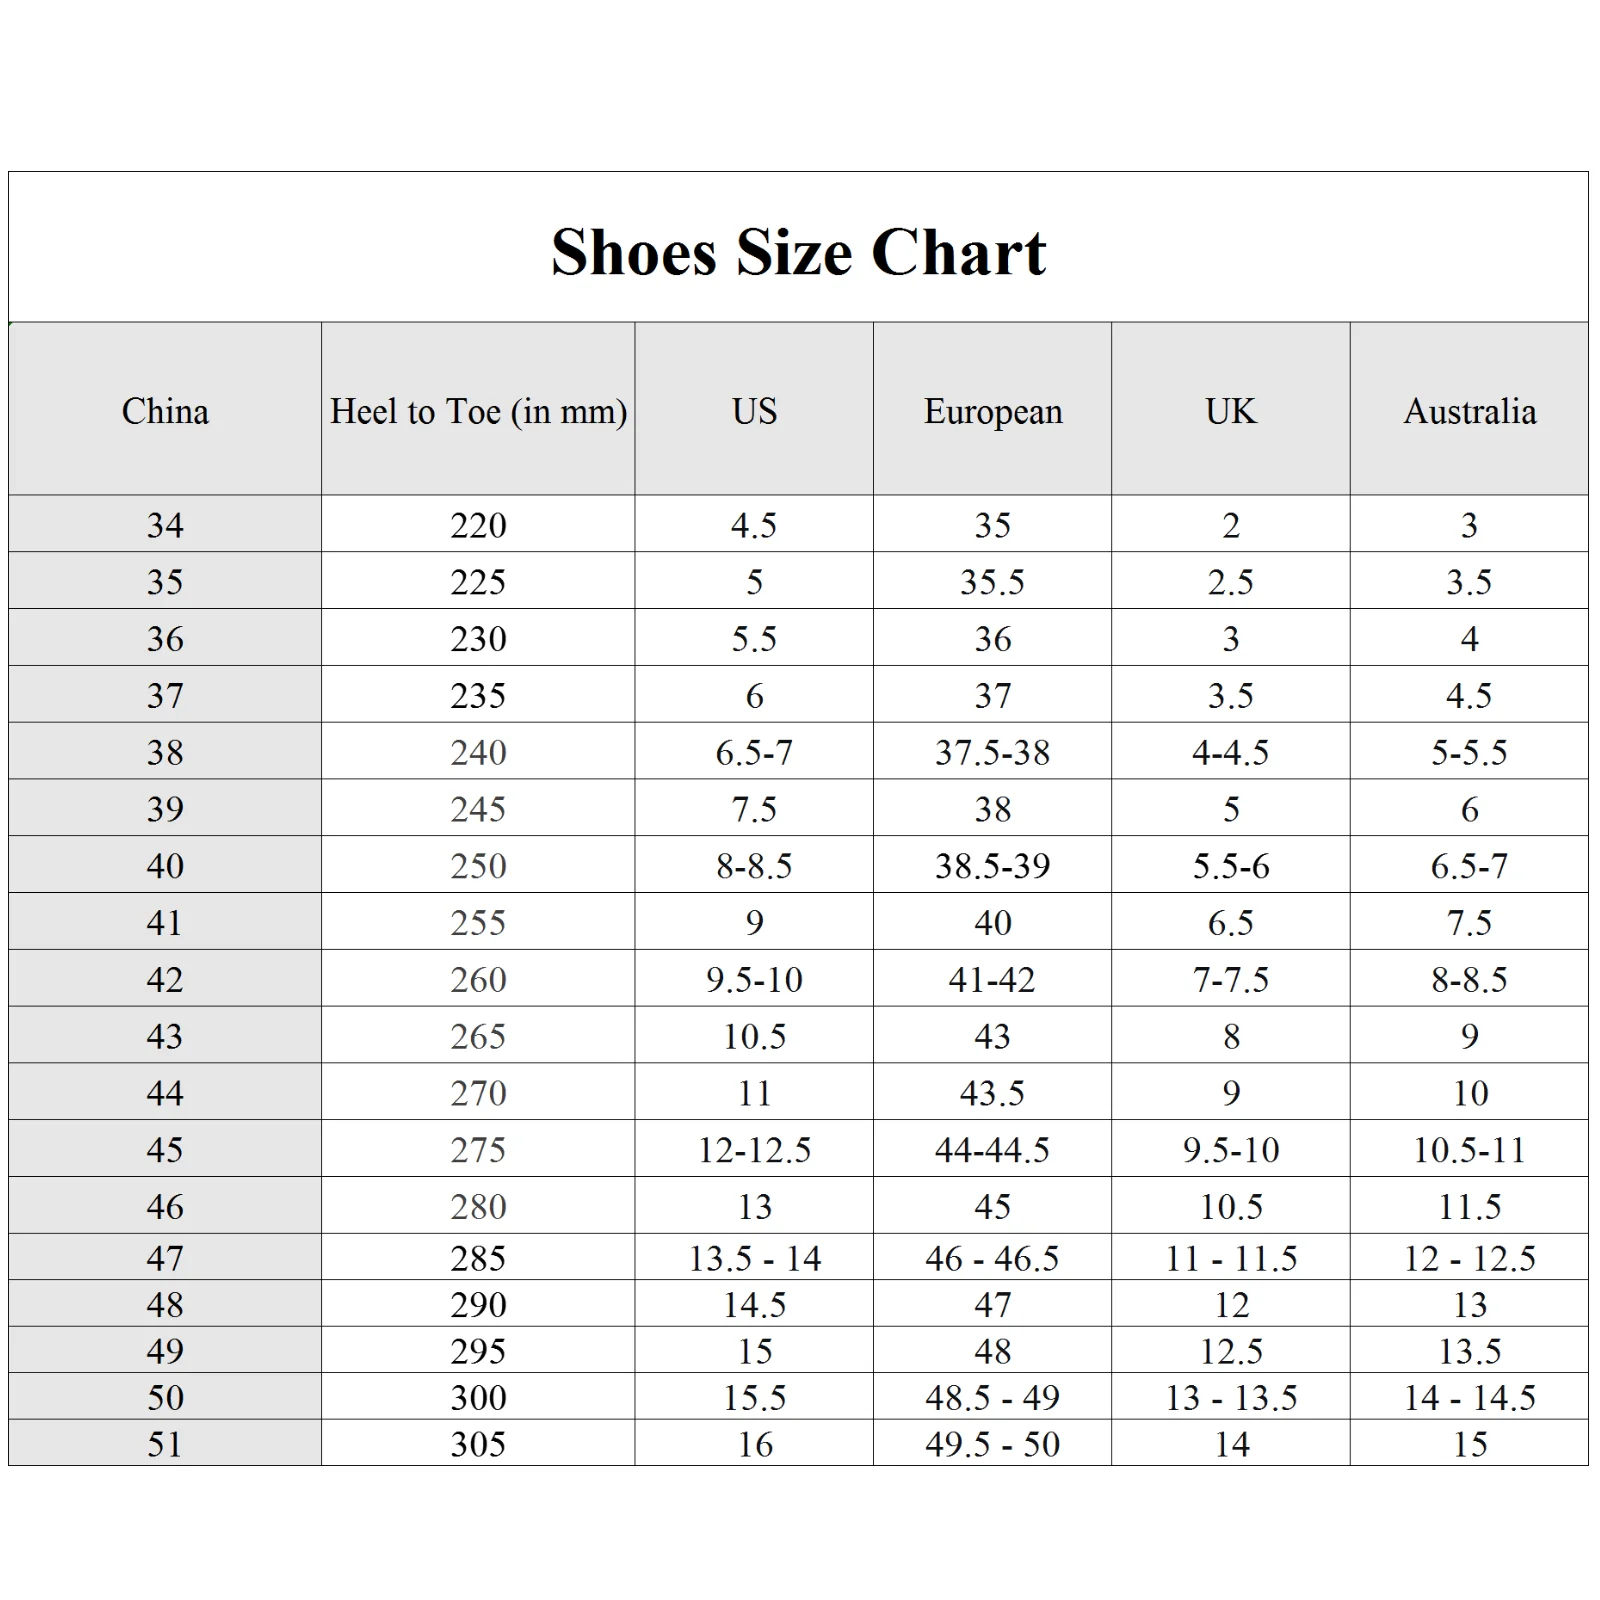Click the Shoes Size Chart title
Screen dimensions: 1600x1600
798,251
